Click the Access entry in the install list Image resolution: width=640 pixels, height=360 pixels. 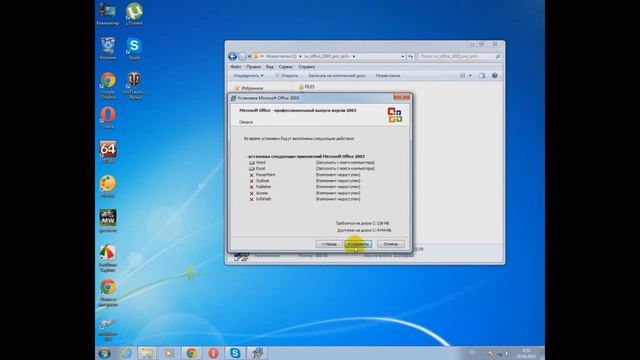(x=262, y=193)
